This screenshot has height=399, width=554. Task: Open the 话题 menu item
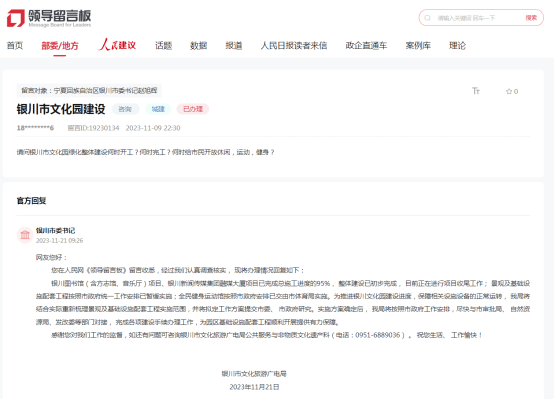(x=163, y=46)
